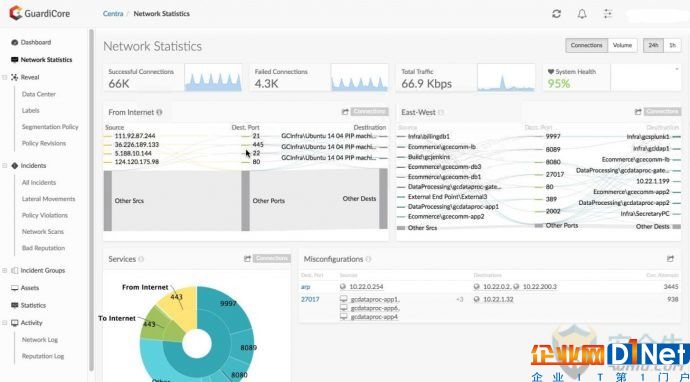The image size is (690, 382).
Task: Click the Total Traffic sparkline chart
Action: [x=506, y=77]
